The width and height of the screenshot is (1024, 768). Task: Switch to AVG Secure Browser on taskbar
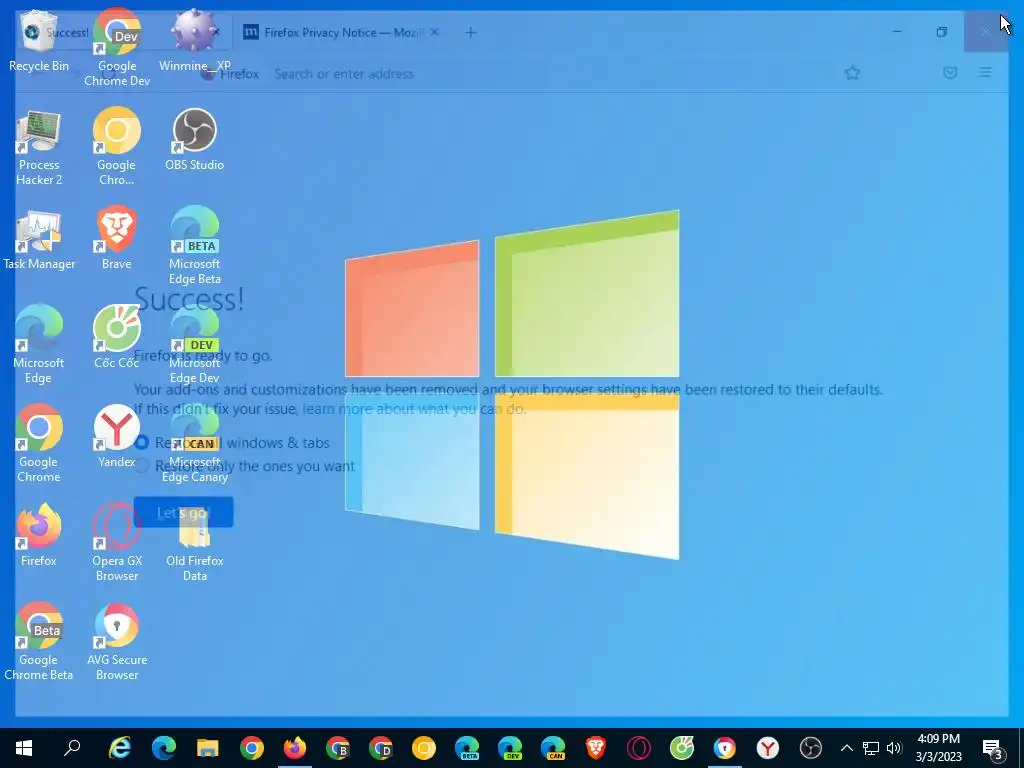[x=725, y=748]
